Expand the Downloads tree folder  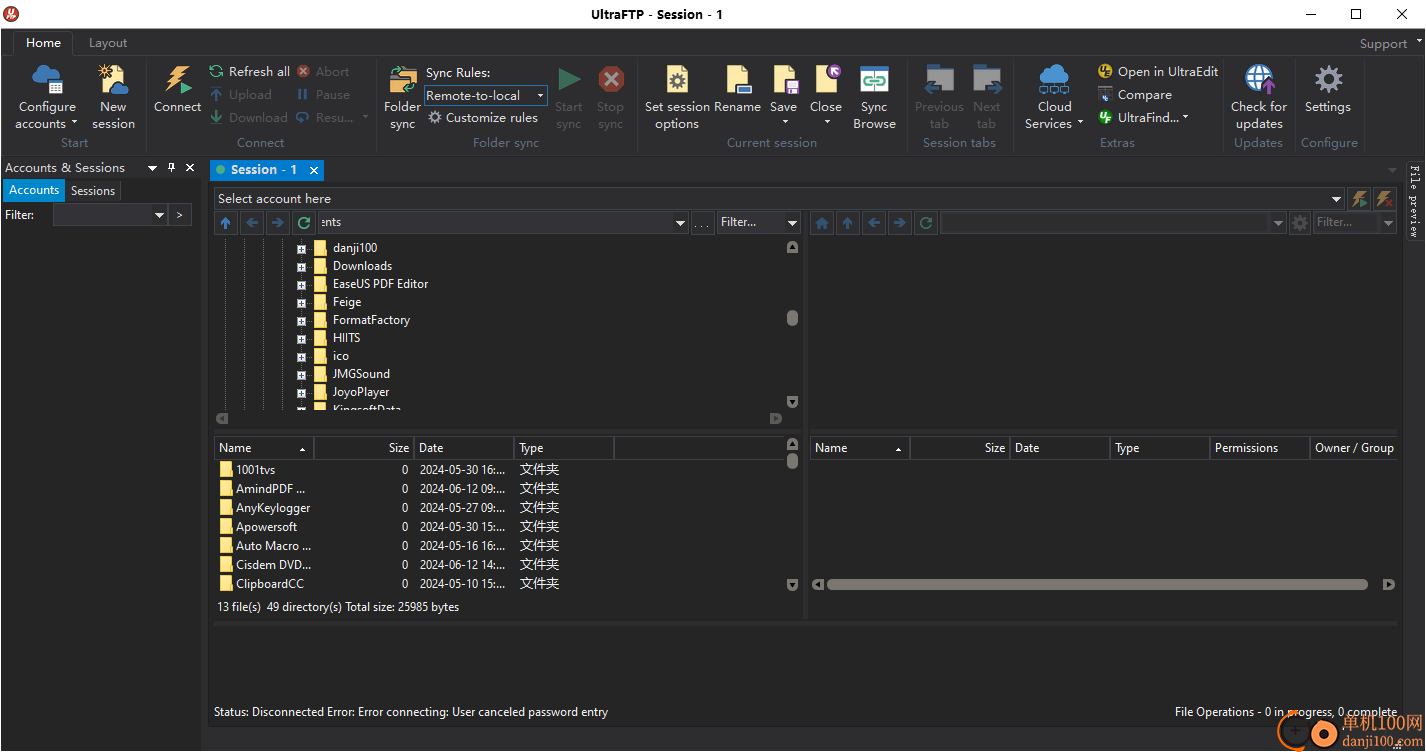[x=301, y=266]
